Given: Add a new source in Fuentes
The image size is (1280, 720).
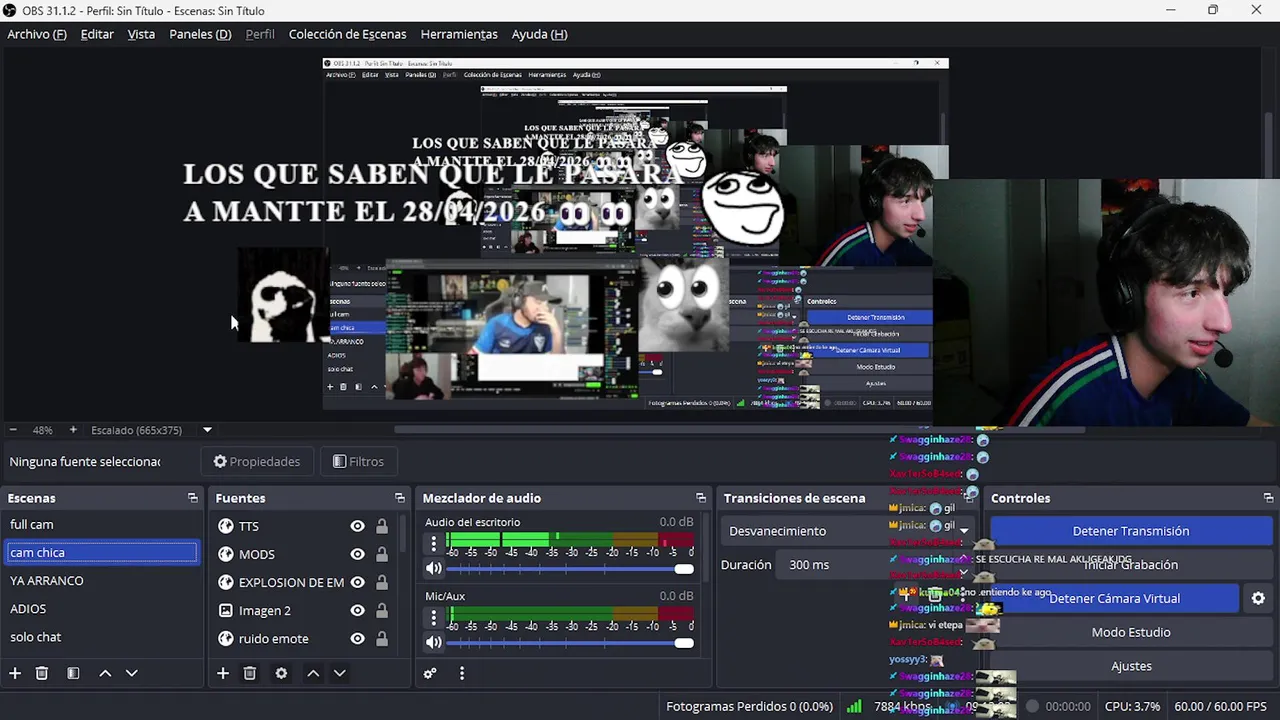Looking at the screenshot, I should coord(223,673).
